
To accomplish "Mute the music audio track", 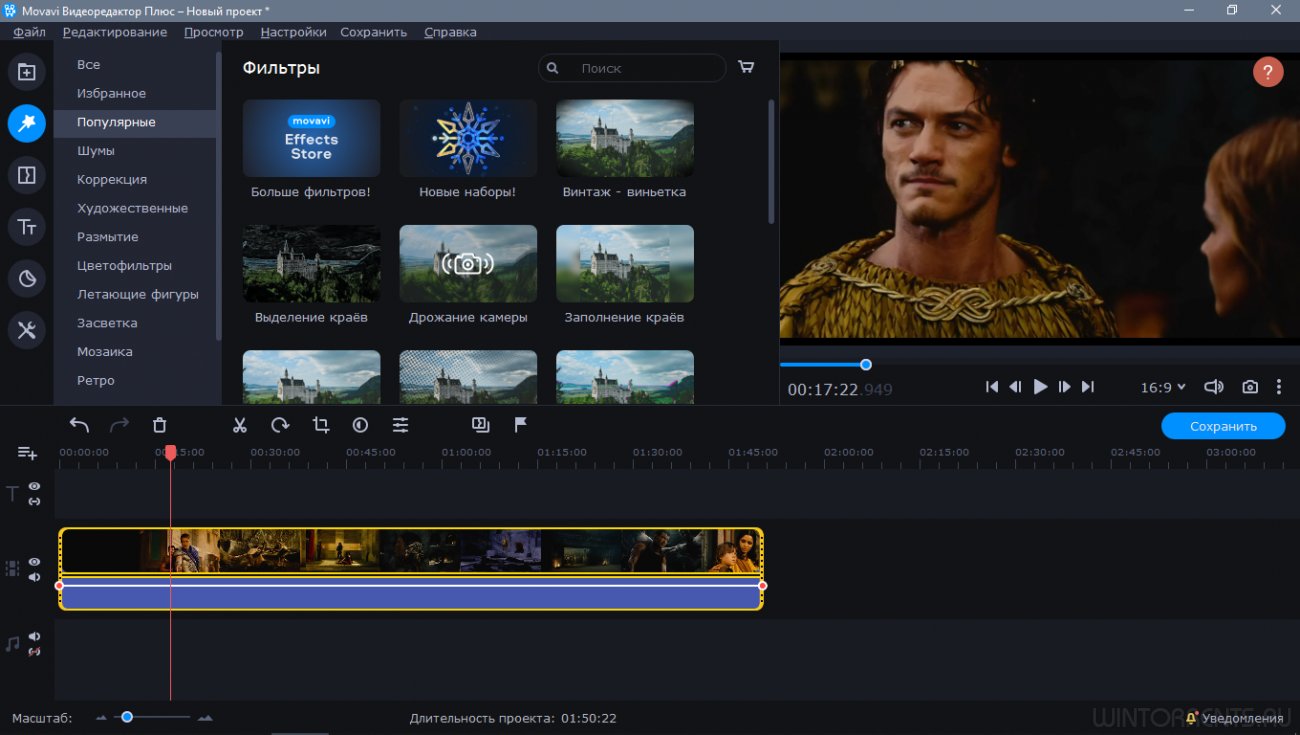I will tap(34, 636).
